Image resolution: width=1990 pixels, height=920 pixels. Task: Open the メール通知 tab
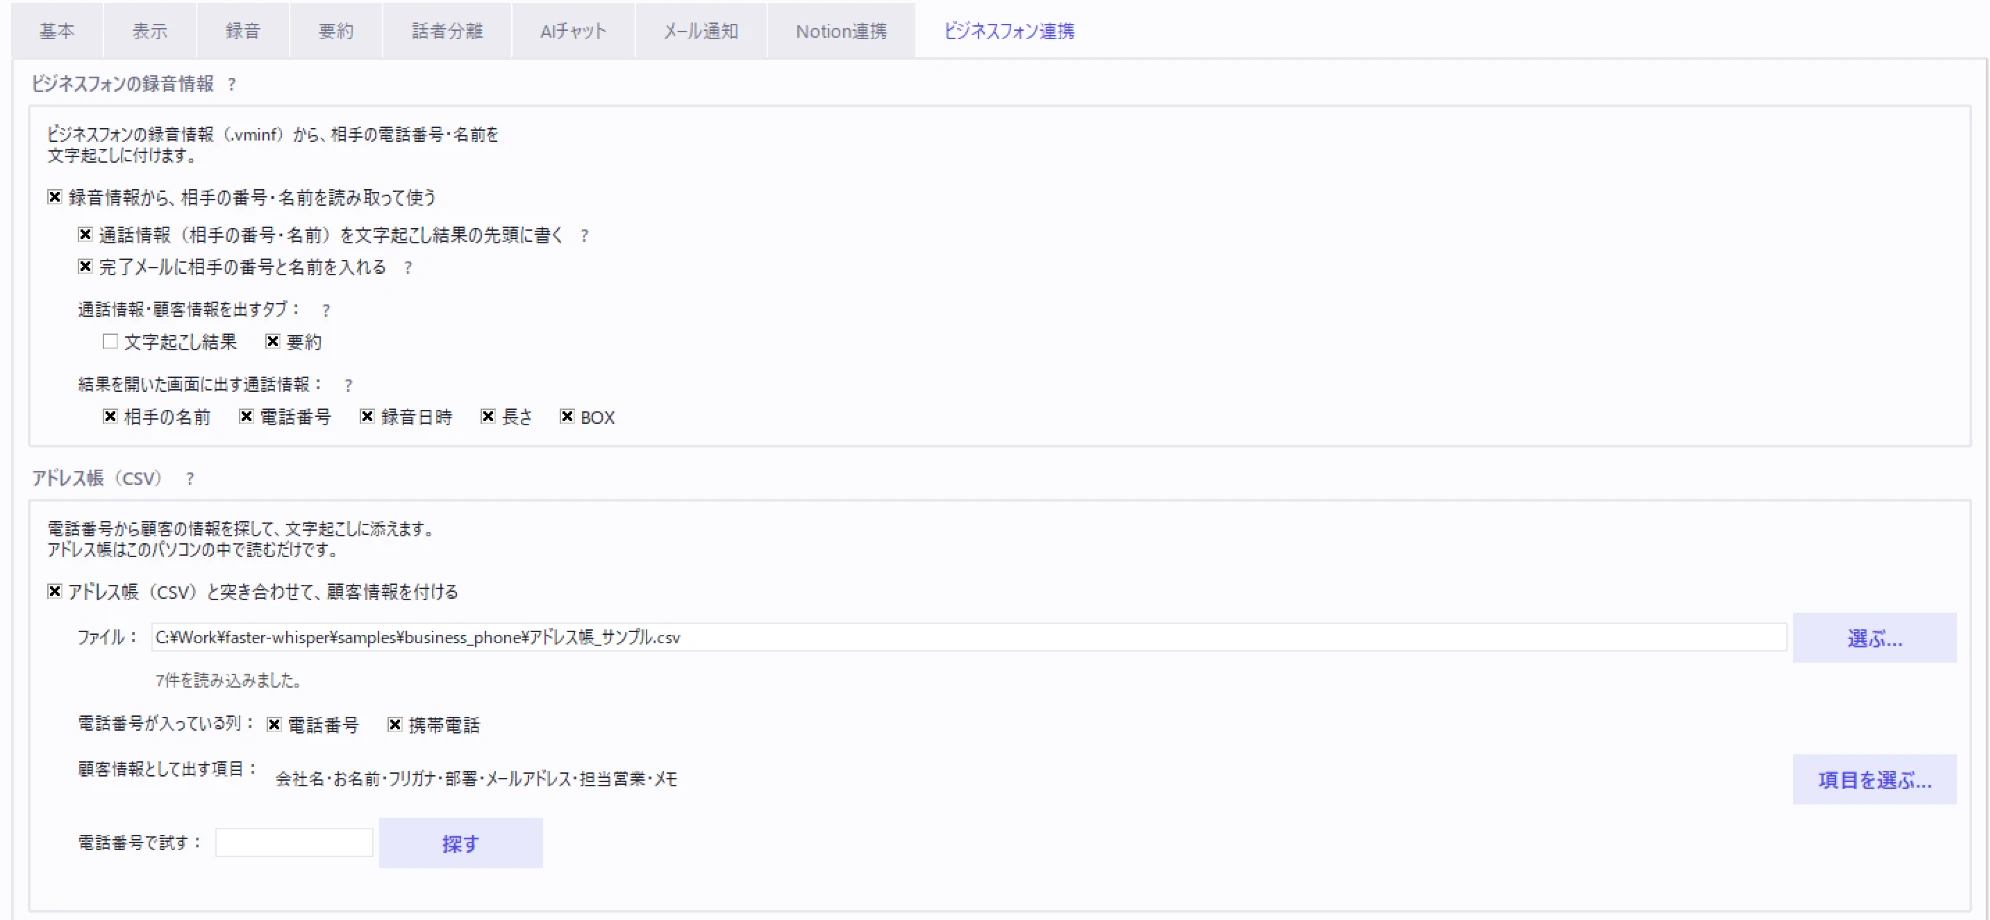[701, 31]
